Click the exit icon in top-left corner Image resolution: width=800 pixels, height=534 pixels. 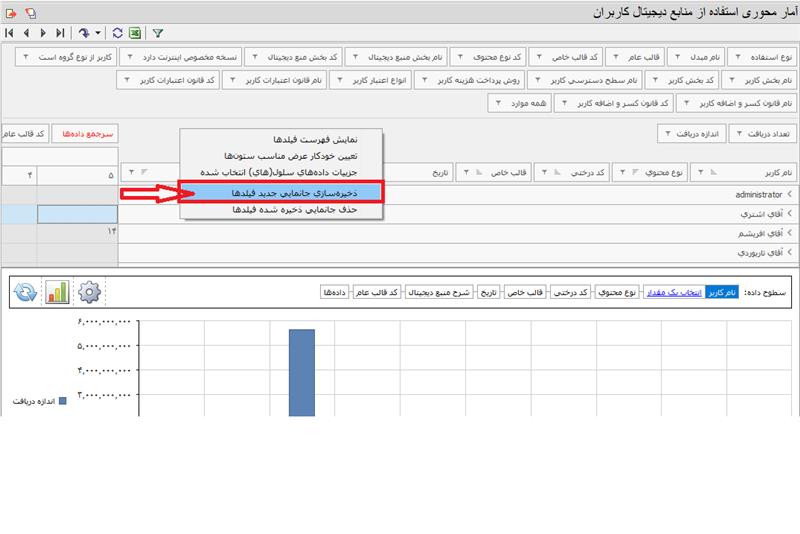coord(11,12)
